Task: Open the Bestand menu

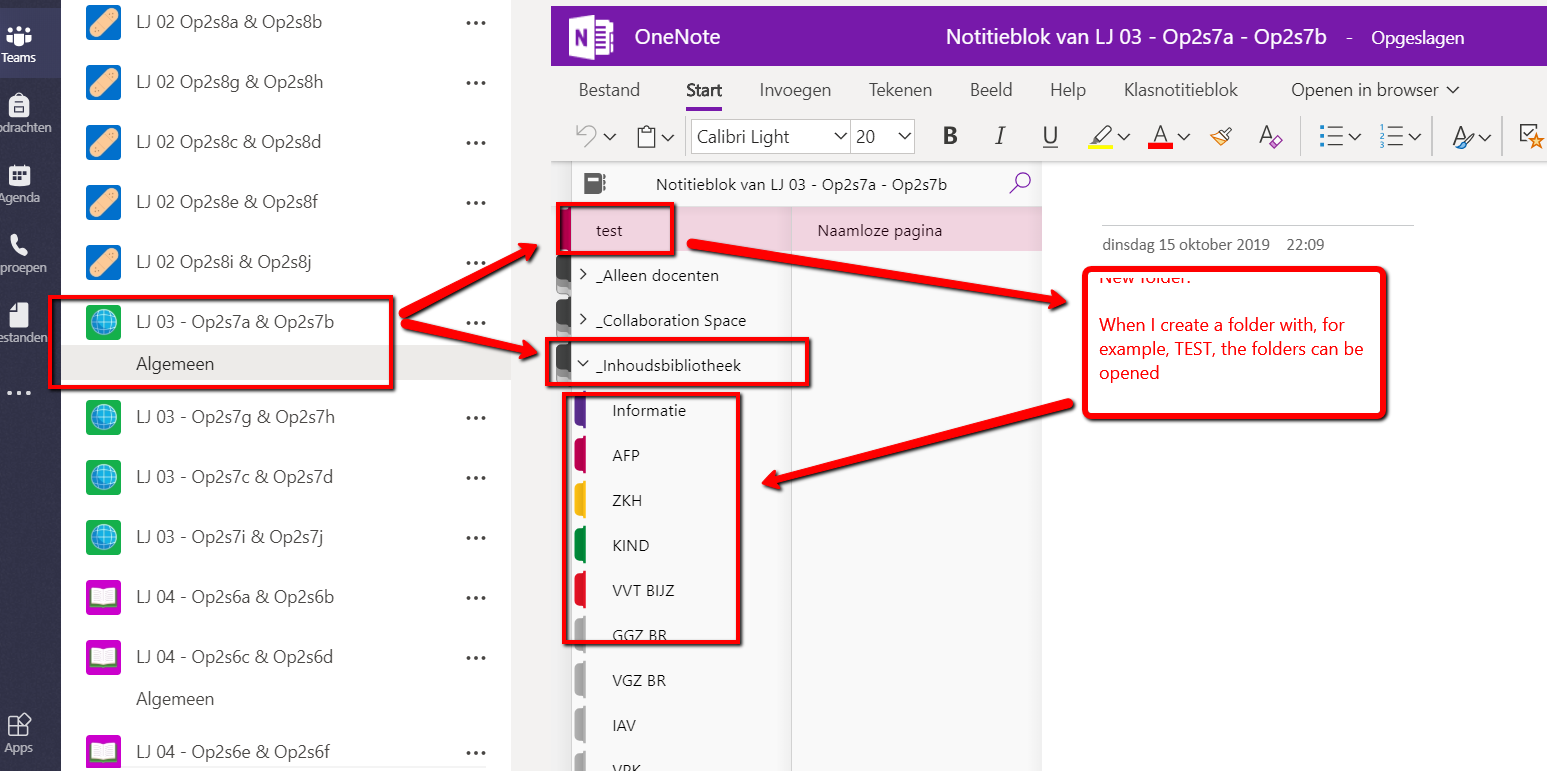Action: pos(609,90)
